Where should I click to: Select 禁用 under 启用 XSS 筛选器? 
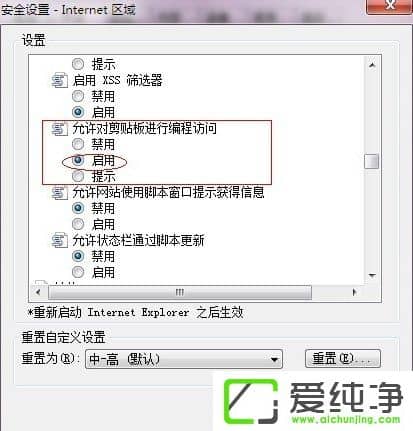(x=78, y=96)
